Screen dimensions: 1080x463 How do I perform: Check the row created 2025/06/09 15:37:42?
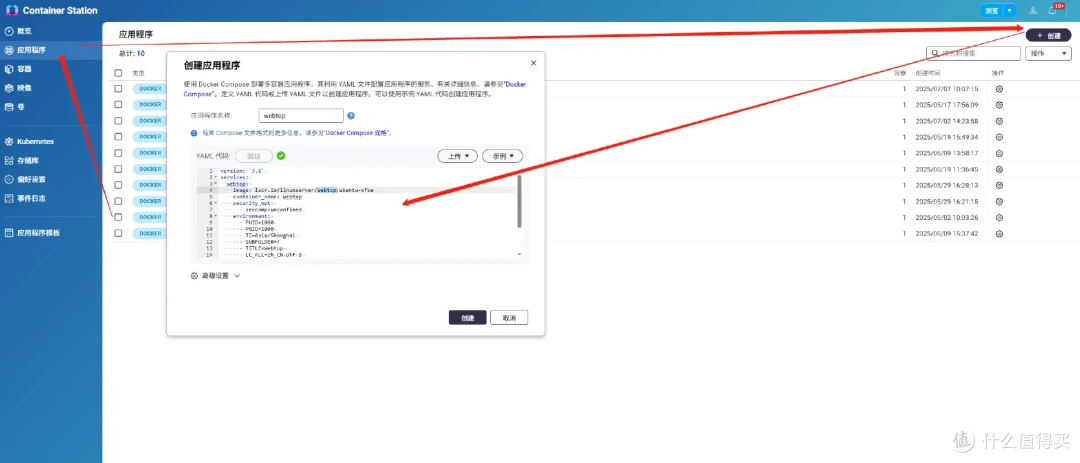tap(118, 234)
